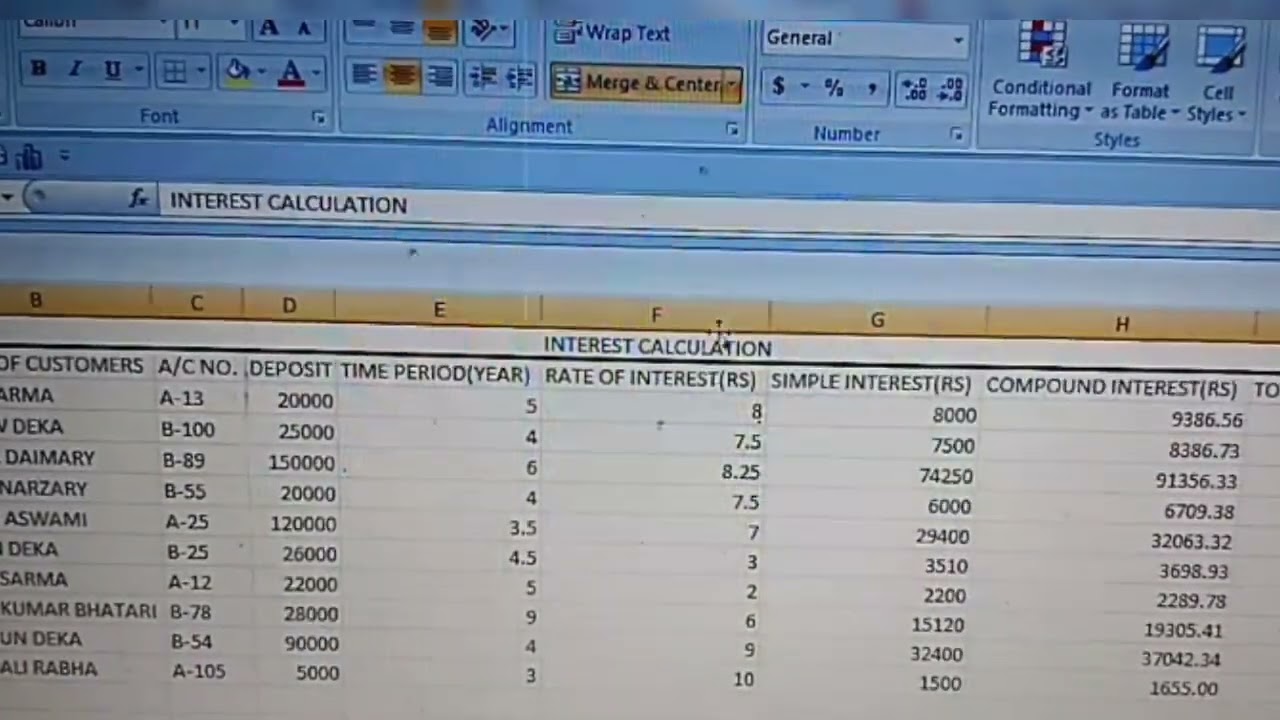Align text right
The height and width of the screenshot is (720, 1280).
click(439, 77)
